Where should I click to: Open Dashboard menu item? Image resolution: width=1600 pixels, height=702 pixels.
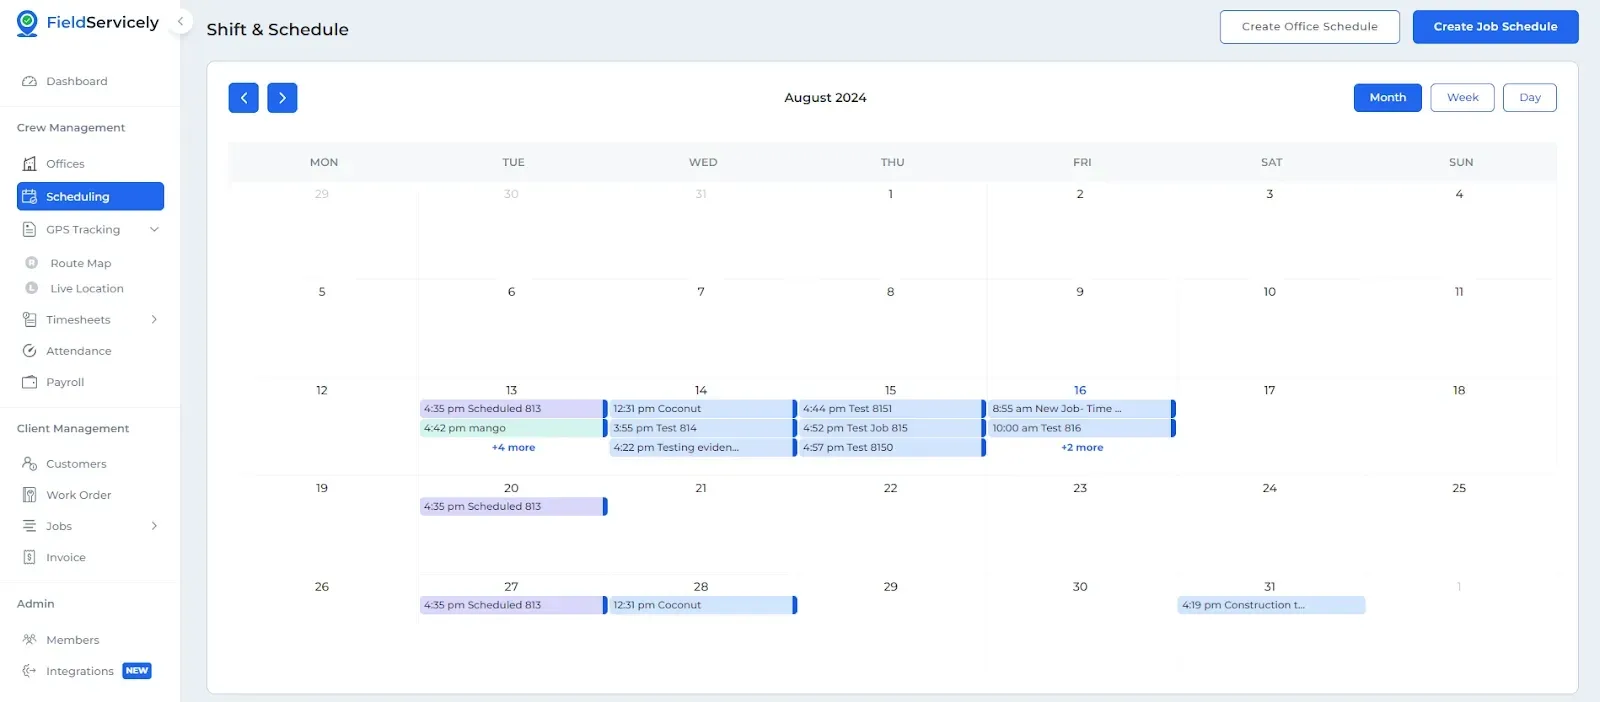tap(77, 81)
